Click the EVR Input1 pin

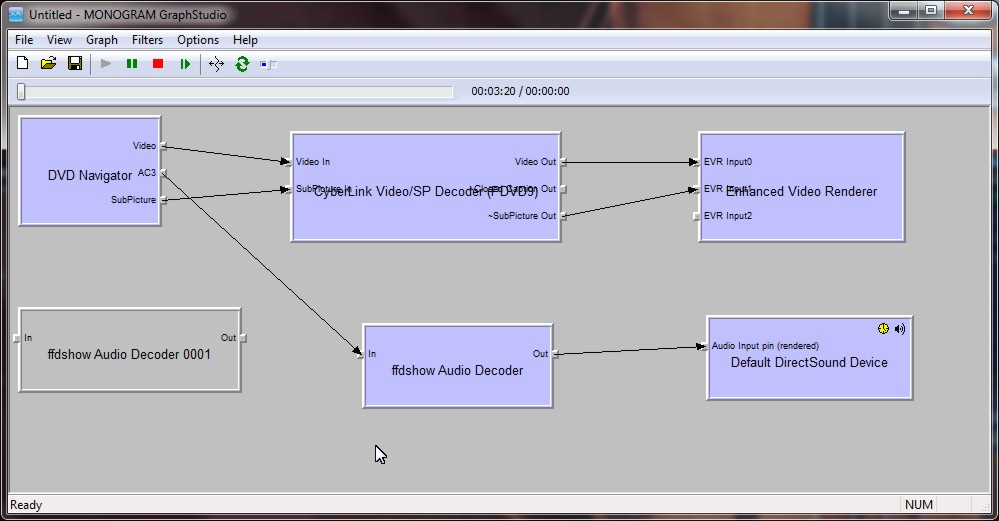coord(696,189)
